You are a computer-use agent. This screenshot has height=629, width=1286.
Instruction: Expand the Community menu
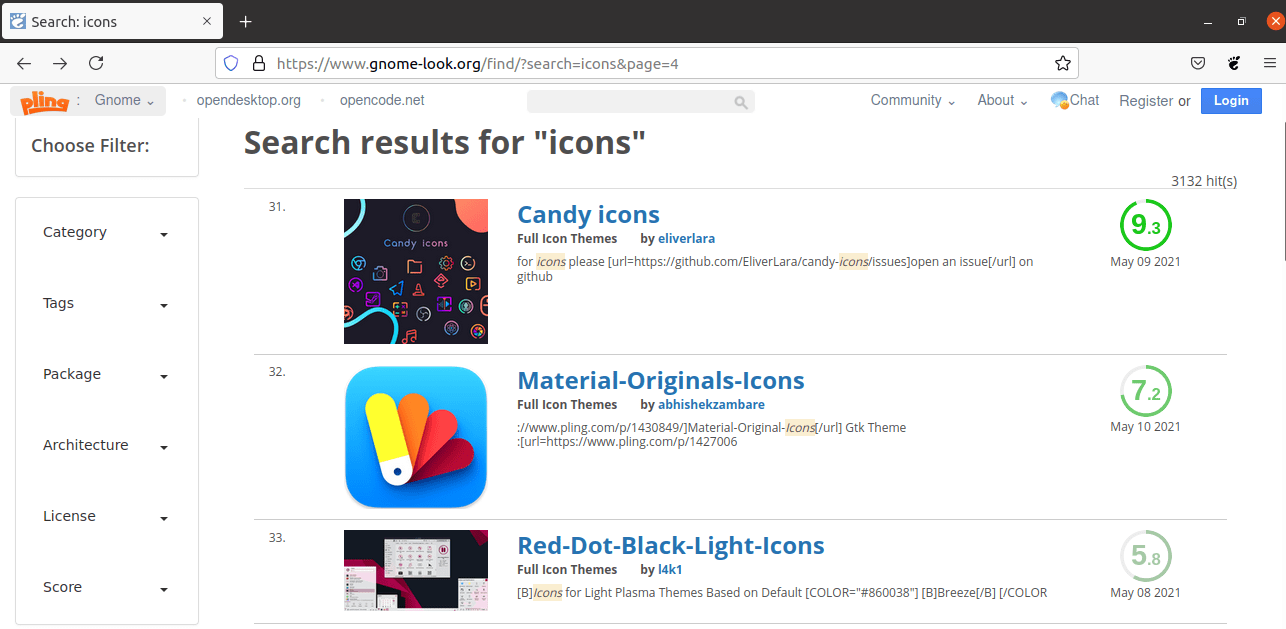click(x=912, y=100)
